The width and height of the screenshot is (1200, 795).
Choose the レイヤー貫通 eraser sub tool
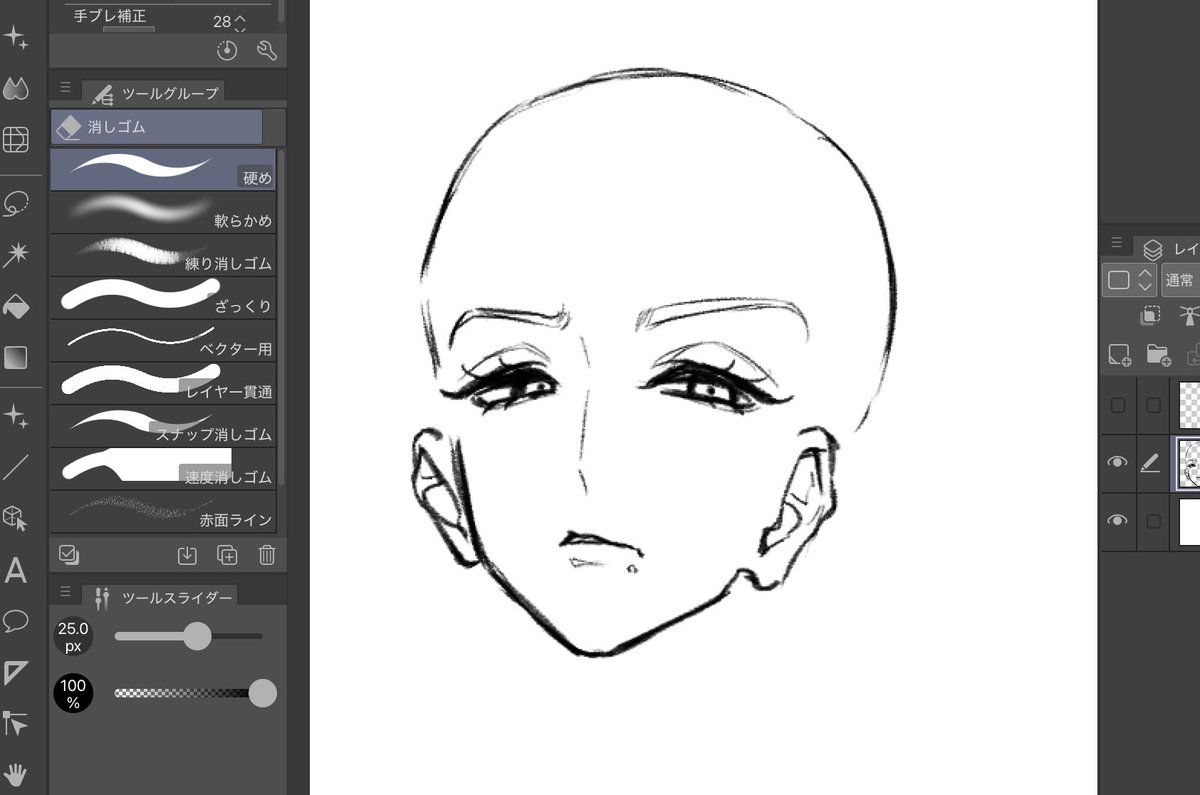163,383
